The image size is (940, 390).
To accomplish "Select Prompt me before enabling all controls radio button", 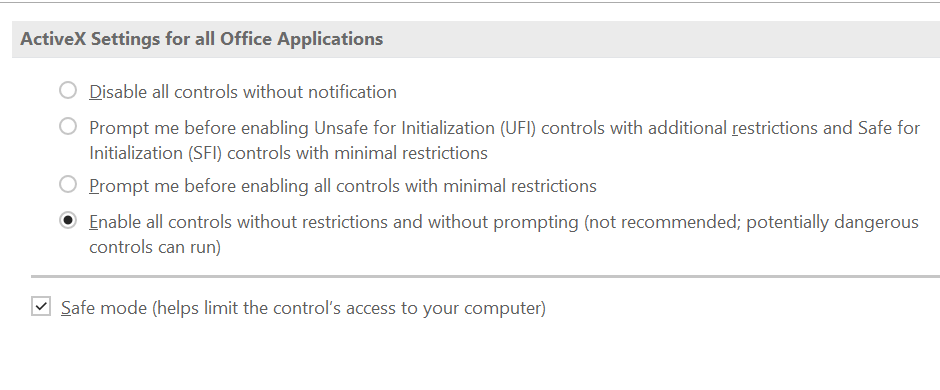I will pyautogui.click(x=68, y=184).
